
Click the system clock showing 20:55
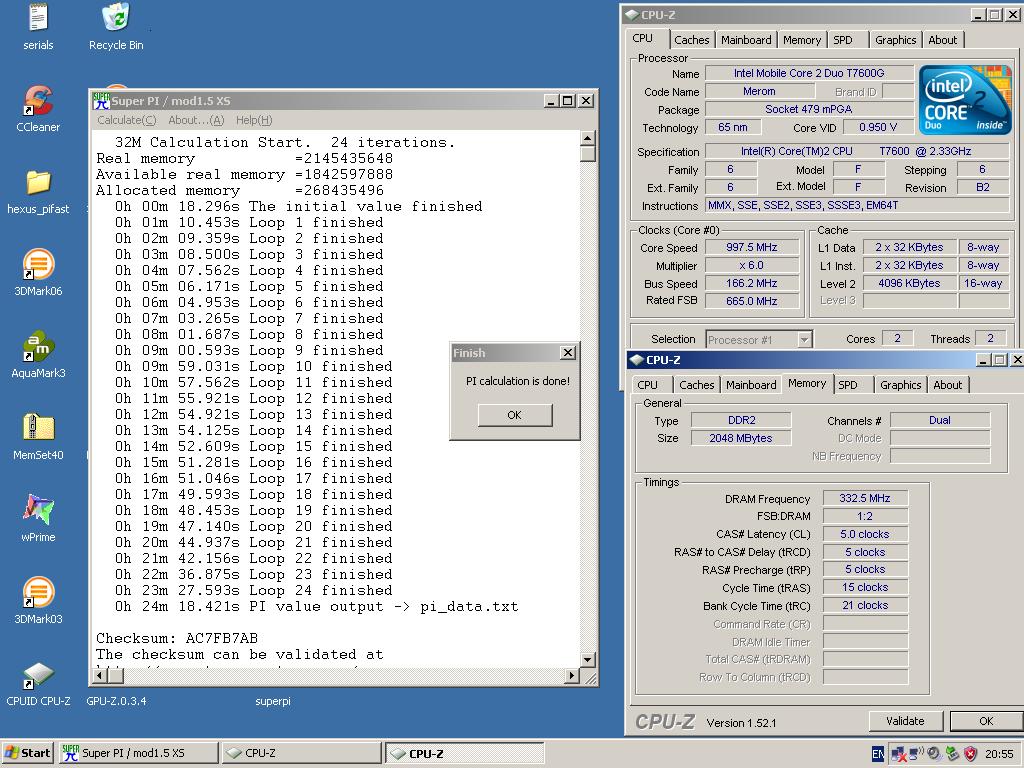coord(999,754)
